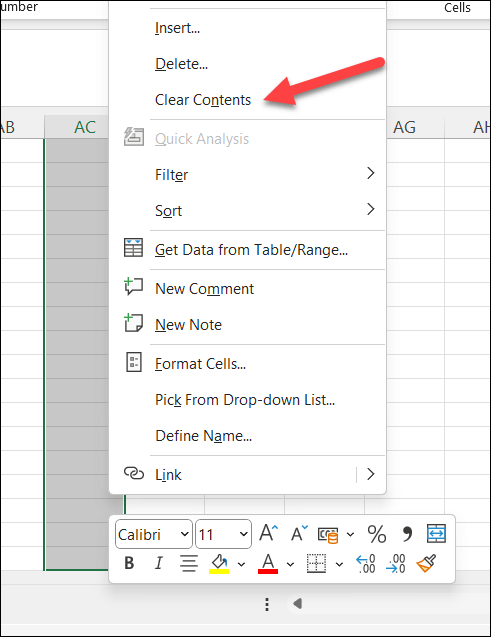Open the font size 11 dropdown
Screen dimensions: 491x637
(223, 534)
